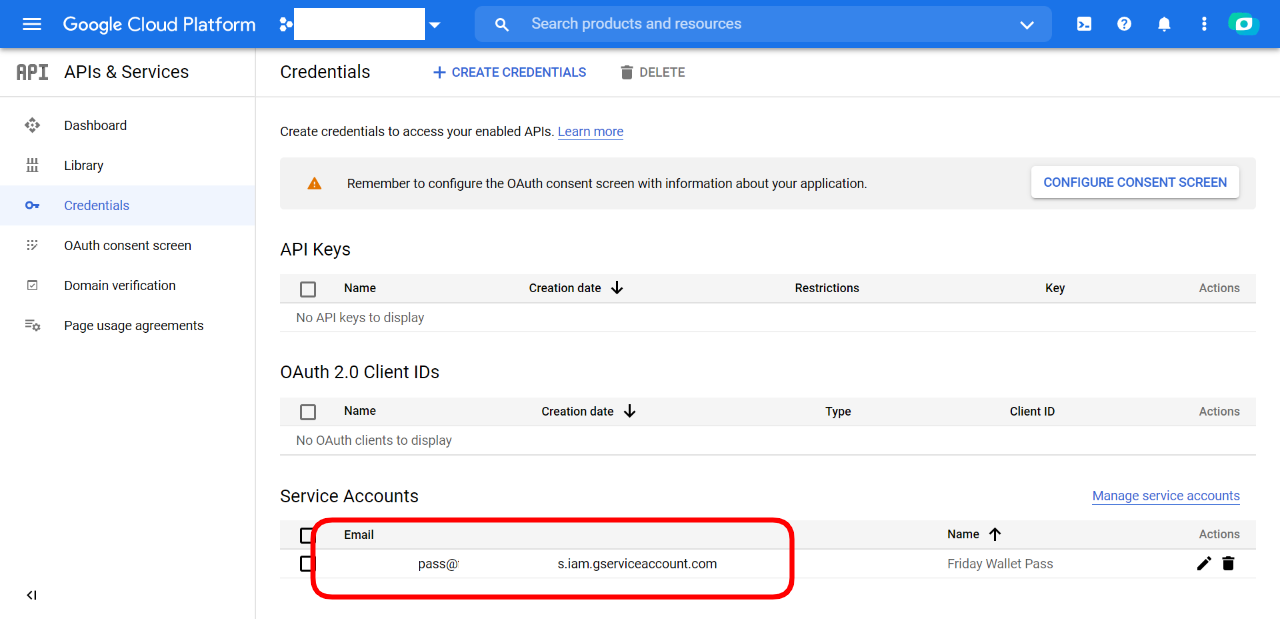Viewport: 1280px width, 619px height.
Task: Toggle the Service Accounts select-all checkbox
Action: point(306,535)
